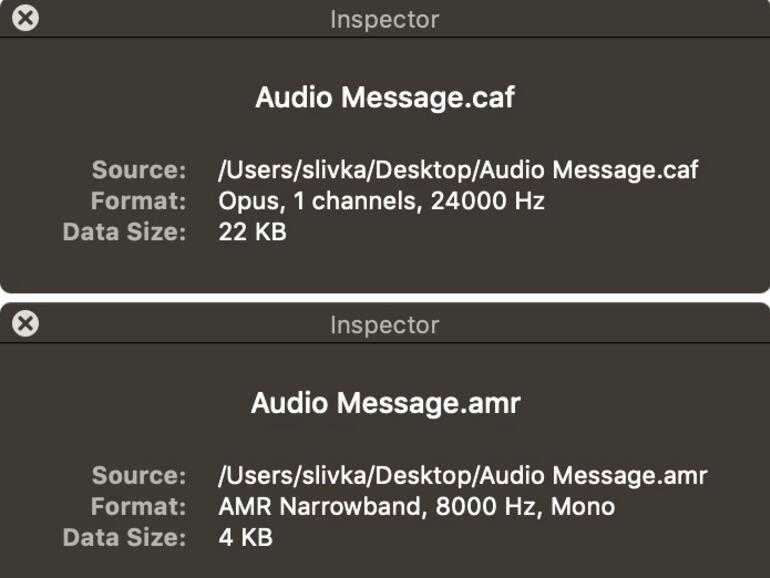Click the Inspector title above Audio Message.caf
Image resolution: width=770 pixels, height=578 pixels.
coord(384,18)
